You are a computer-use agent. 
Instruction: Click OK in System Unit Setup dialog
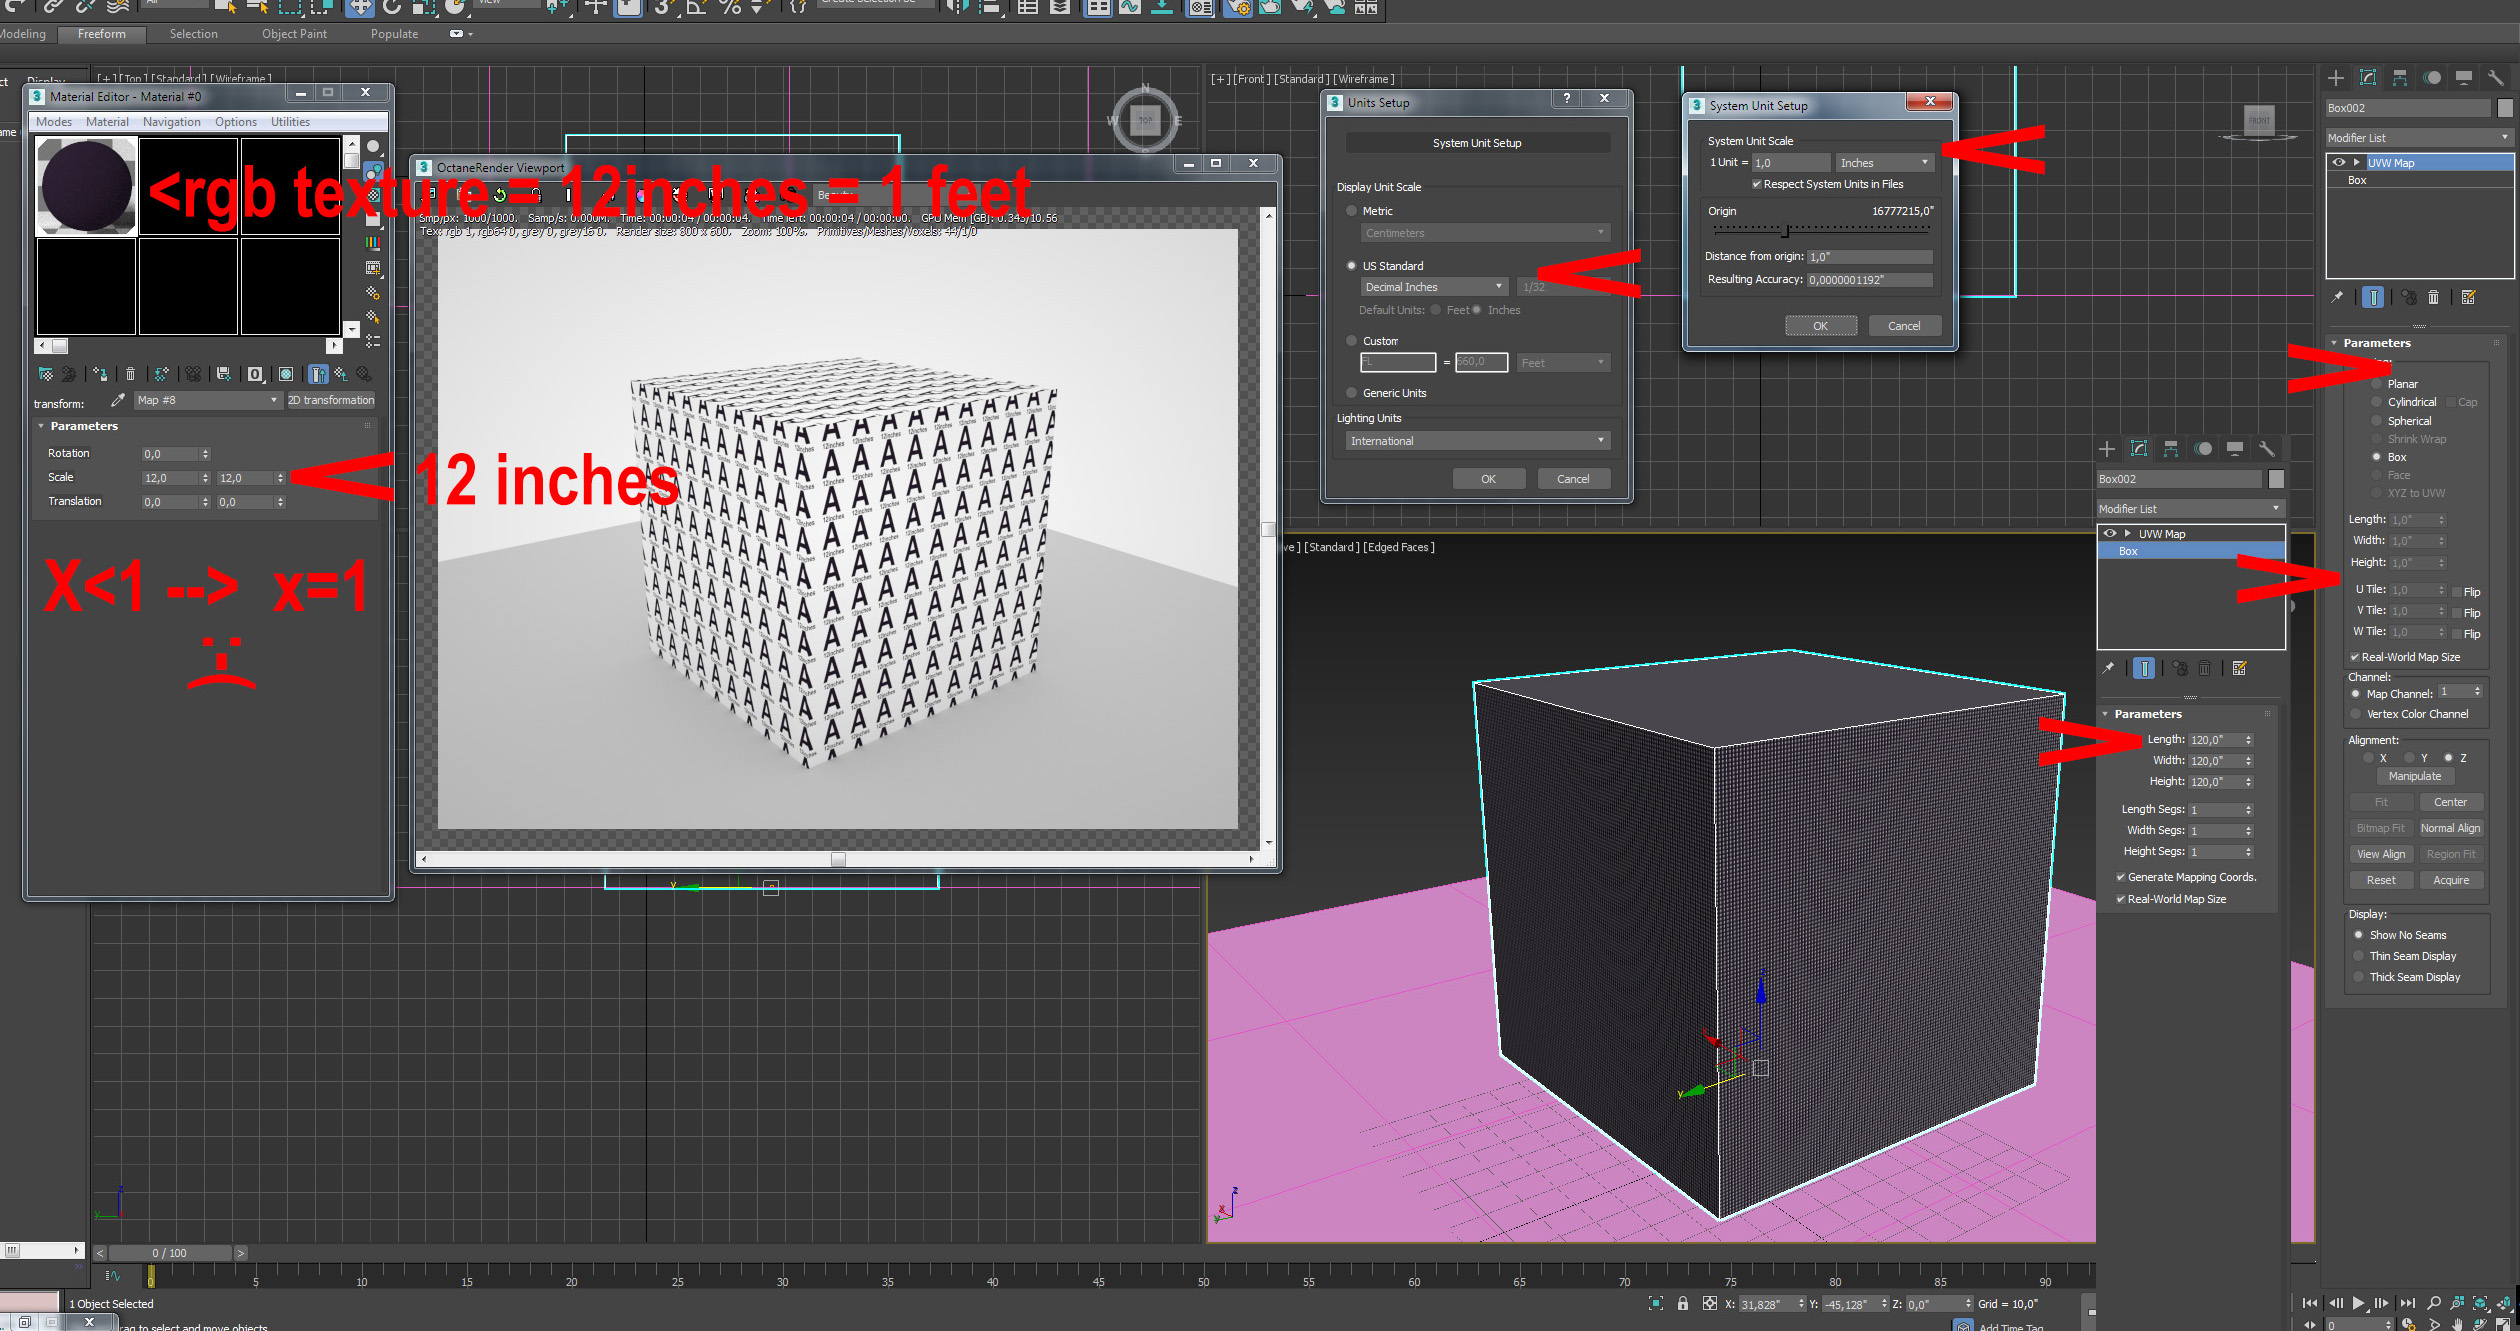(x=1820, y=326)
